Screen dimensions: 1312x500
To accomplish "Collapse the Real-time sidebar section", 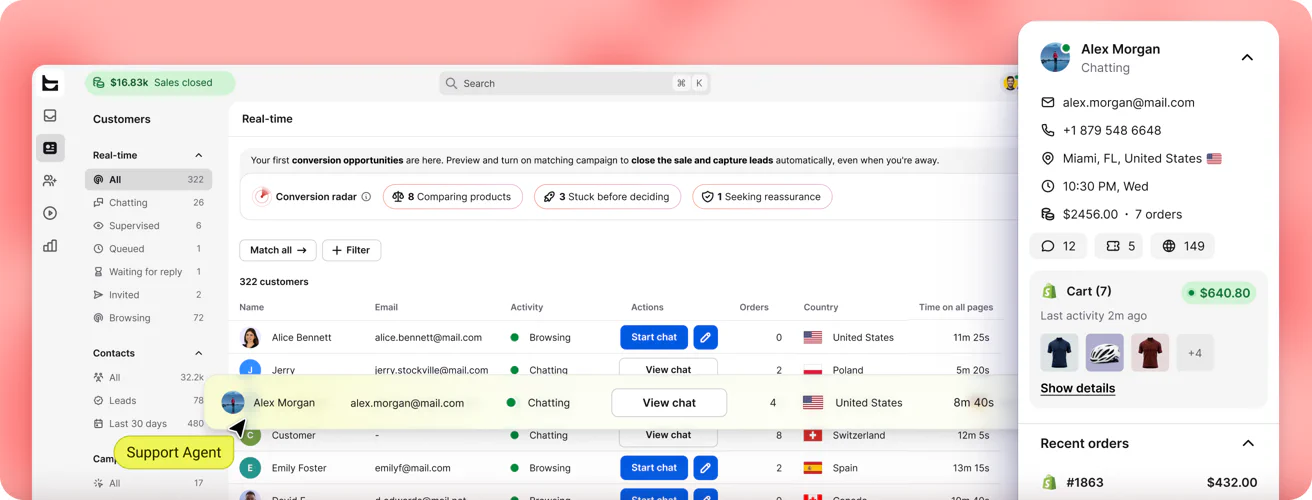I will coord(198,155).
